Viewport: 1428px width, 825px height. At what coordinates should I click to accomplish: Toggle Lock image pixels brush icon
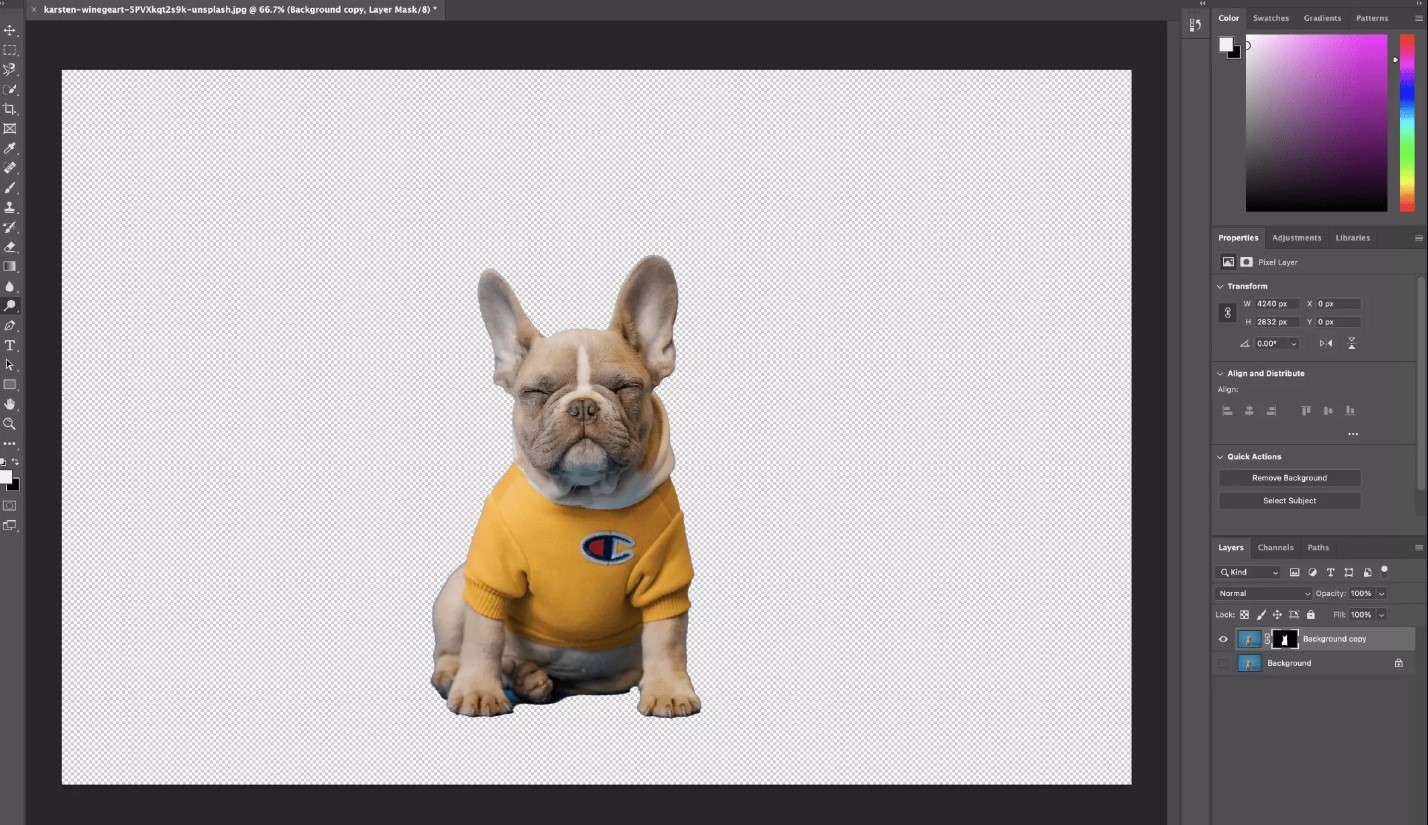click(1261, 615)
